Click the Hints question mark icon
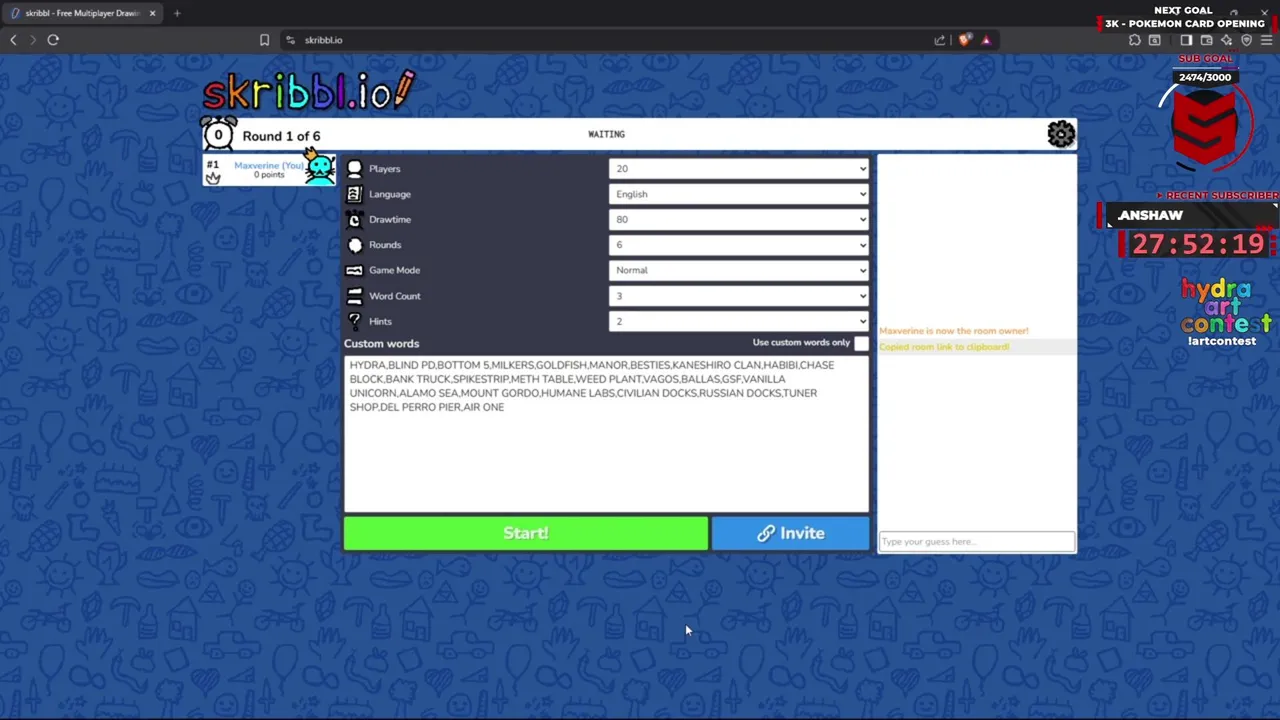This screenshot has height=720, width=1280. coord(354,321)
